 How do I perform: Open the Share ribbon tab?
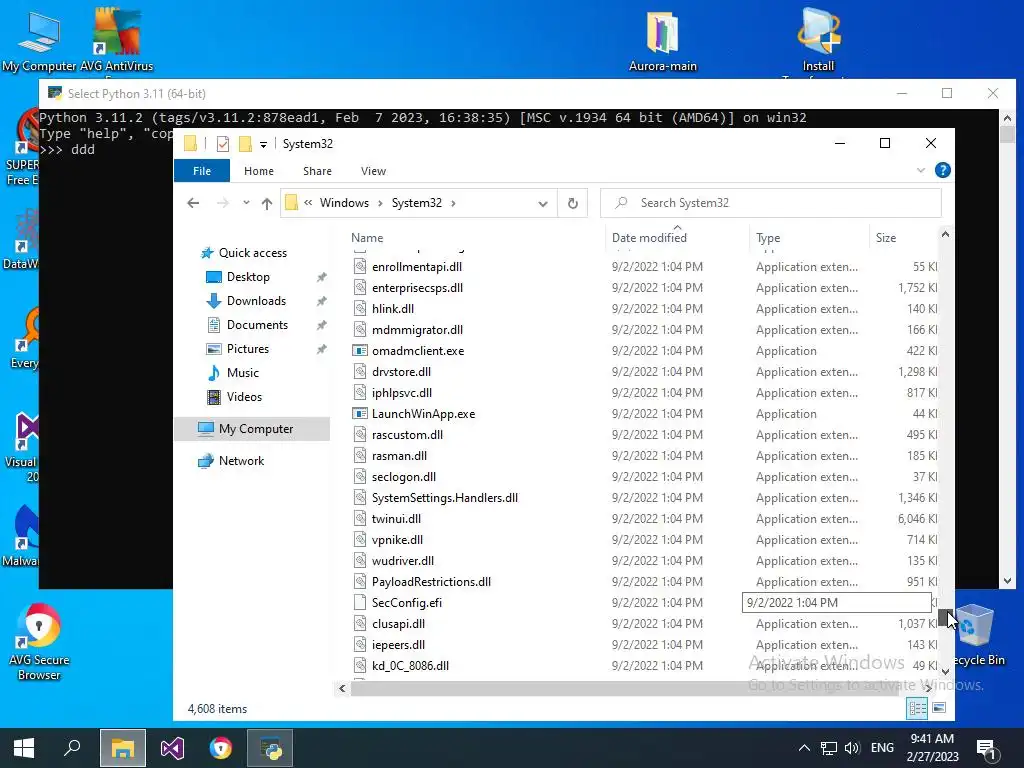(317, 171)
